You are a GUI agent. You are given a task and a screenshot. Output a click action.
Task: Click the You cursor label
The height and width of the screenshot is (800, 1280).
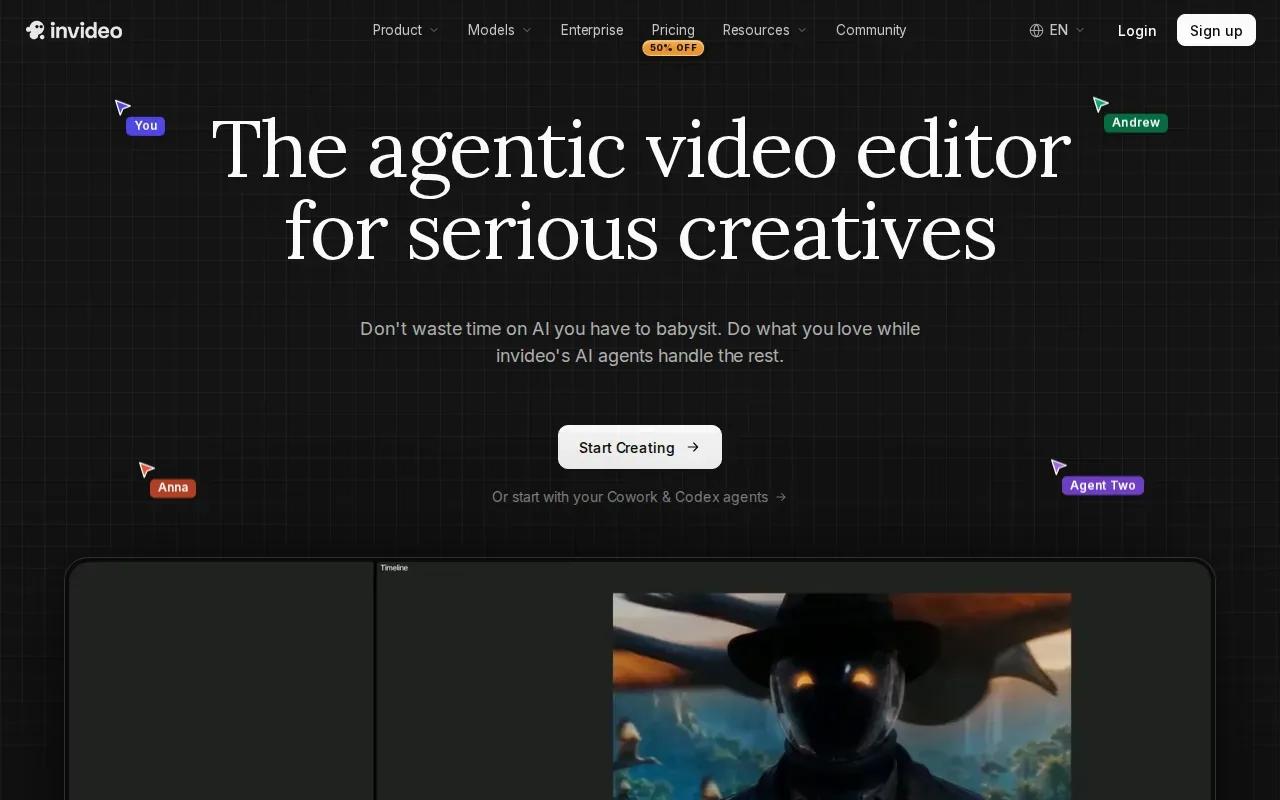(146, 126)
